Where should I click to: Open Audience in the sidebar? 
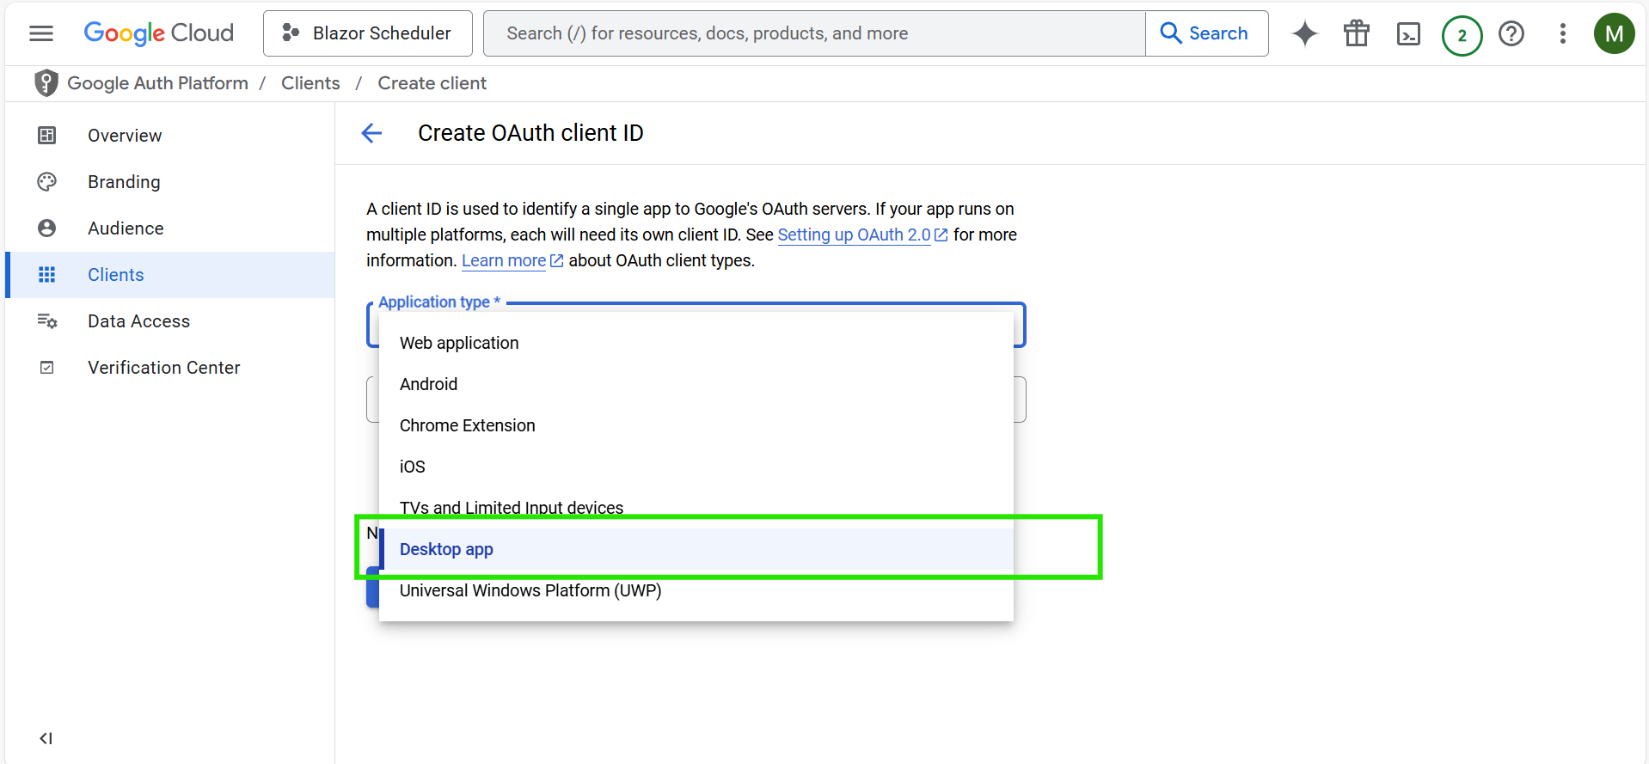[170, 228]
